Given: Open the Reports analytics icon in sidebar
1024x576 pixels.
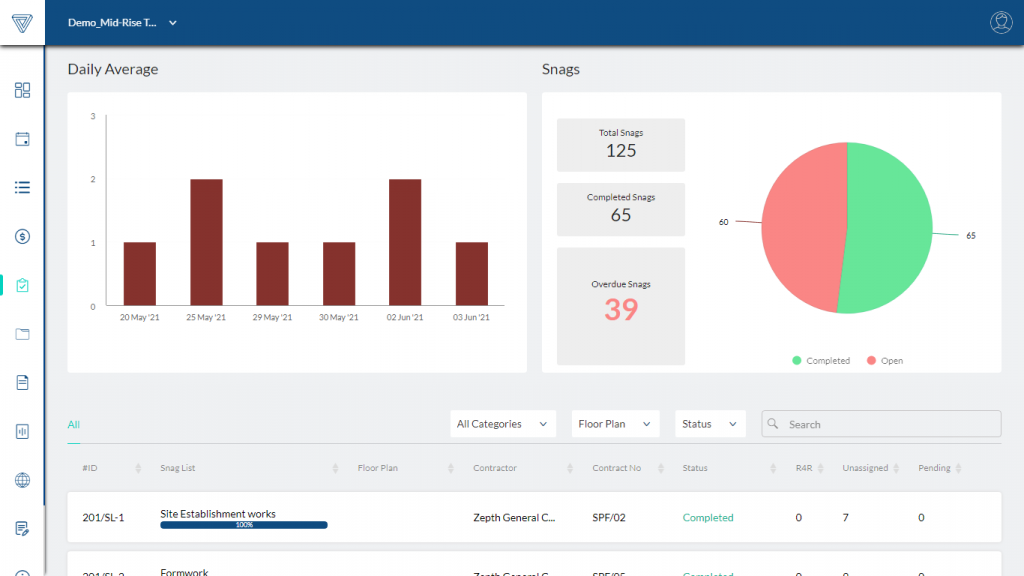Looking at the screenshot, I should tap(22, 431).
